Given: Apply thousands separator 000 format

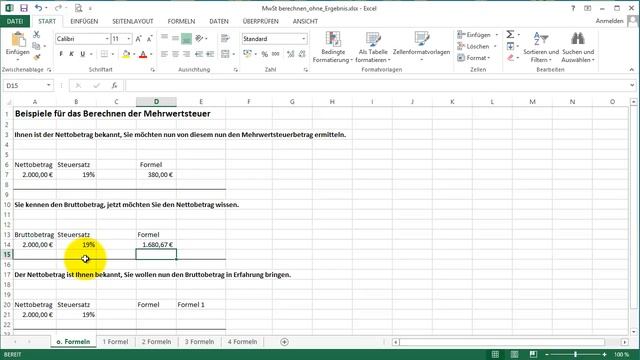Looking at the screenshot, I should (x=276, y=54).
